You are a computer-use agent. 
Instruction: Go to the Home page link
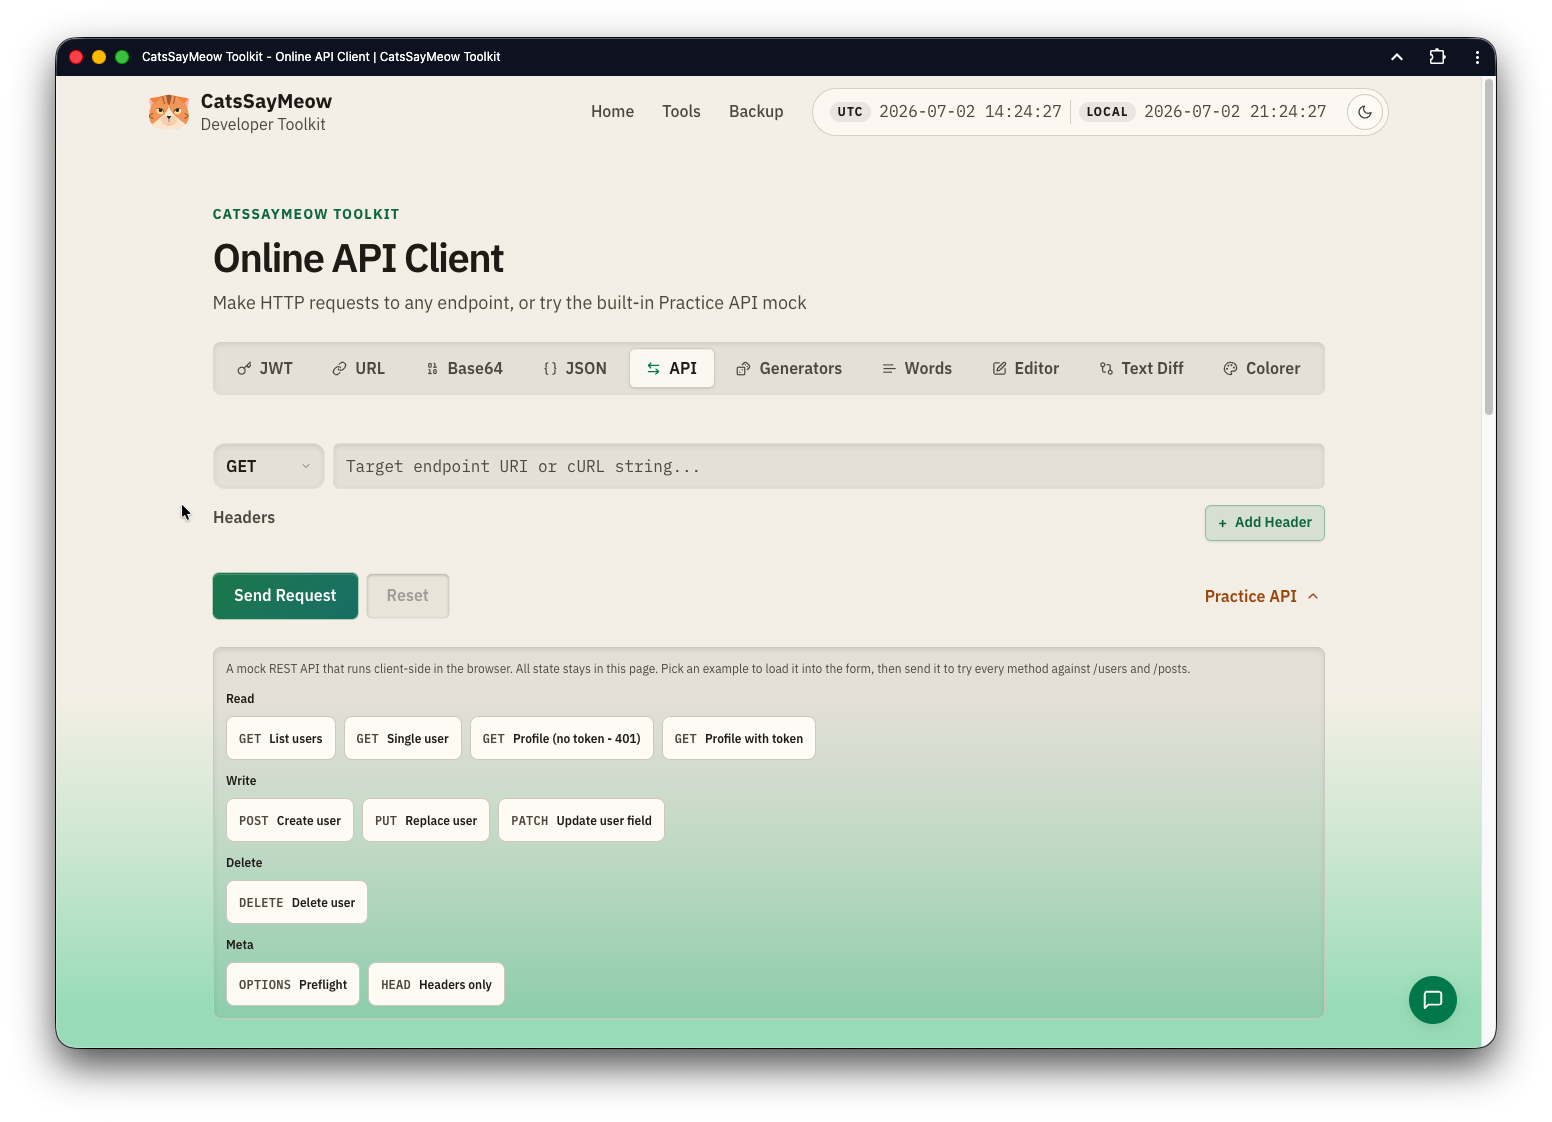[x=612, y=111]
